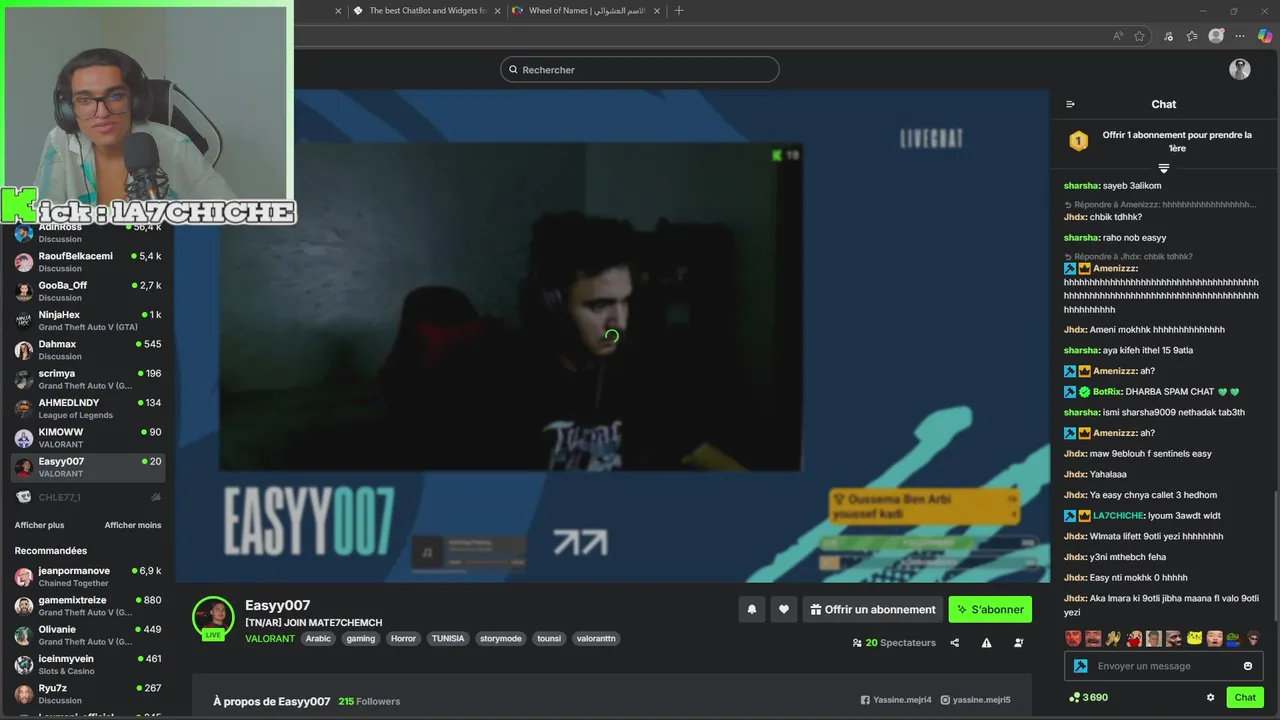
Task: Insert the yellow cat emote
Action: (x=1194, y=638)
